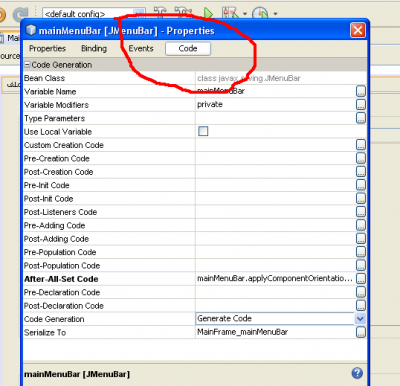Open editor button for Post-Adding Code
This screenshot has height=386, width=400.
(361, 239)
